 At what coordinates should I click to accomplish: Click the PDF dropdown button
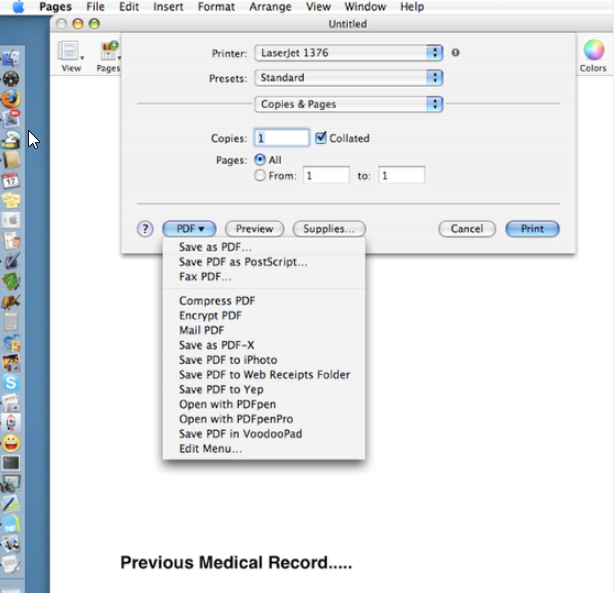tap(189, 229)
